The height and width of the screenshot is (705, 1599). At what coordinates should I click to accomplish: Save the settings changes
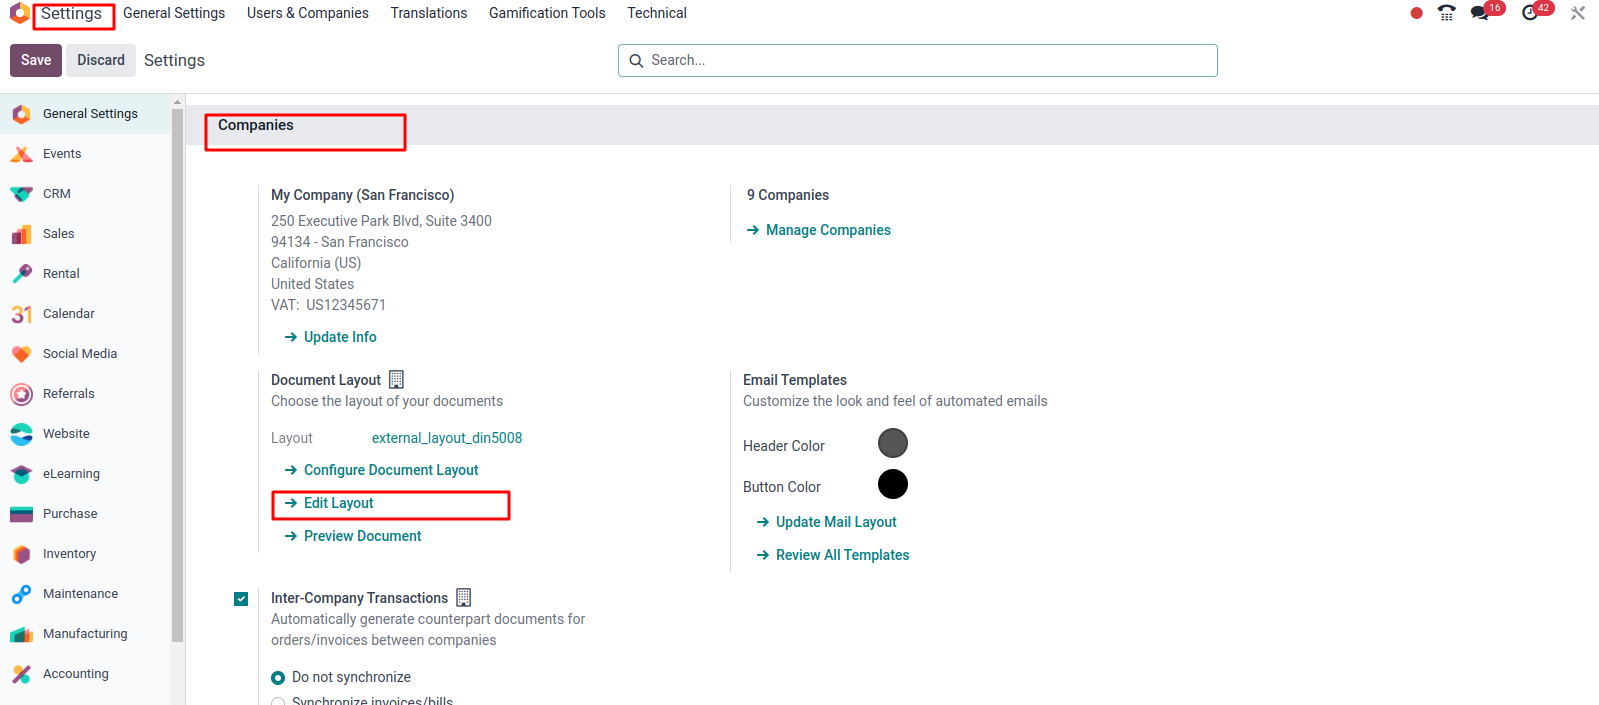[x=36, y=60]
